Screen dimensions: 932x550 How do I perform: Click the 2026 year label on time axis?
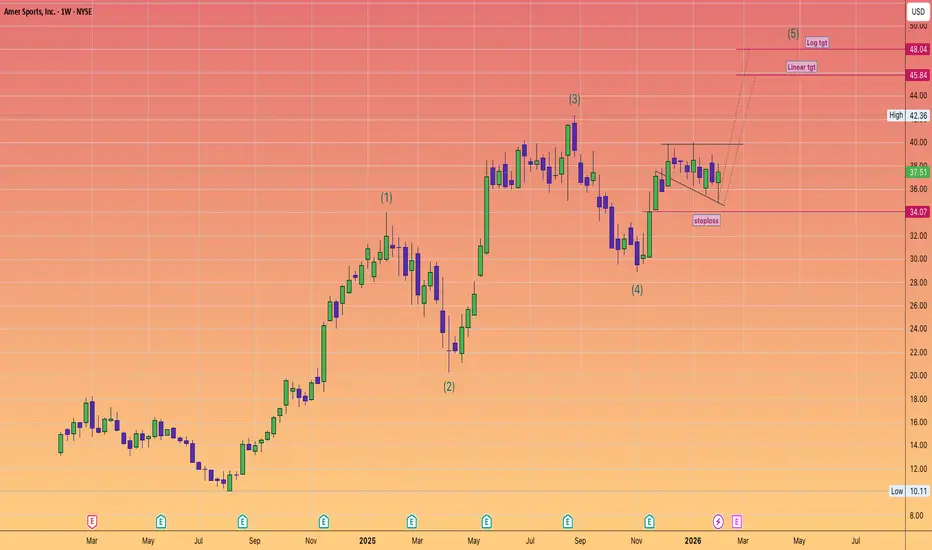pyautogui.click(x=693, y=540)
